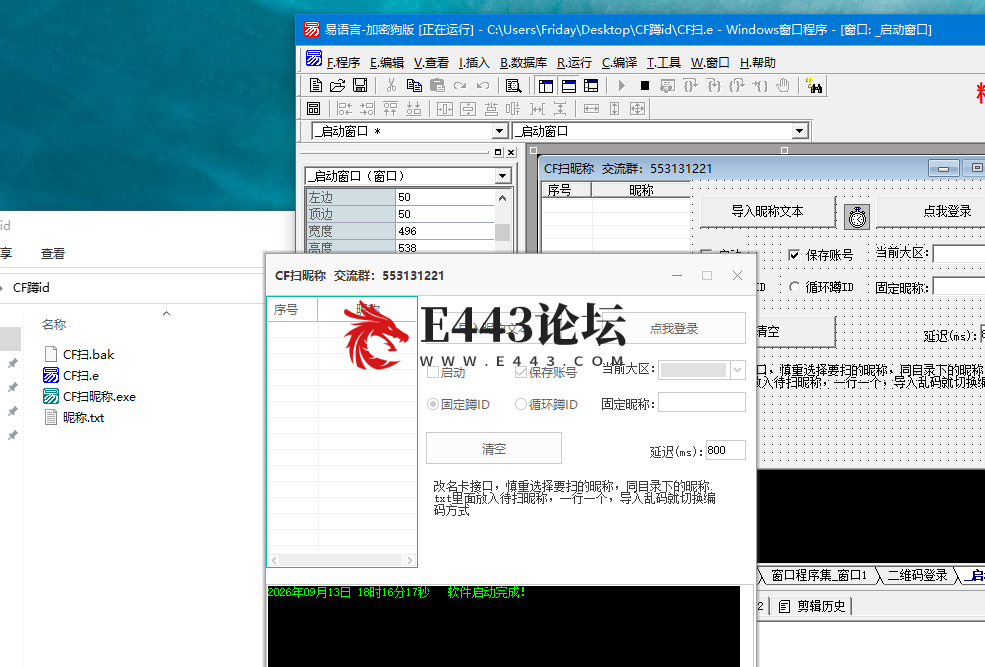Open the 剪辑历史 tab
Screen dimensions: 985x667
[x=812, y=606]
